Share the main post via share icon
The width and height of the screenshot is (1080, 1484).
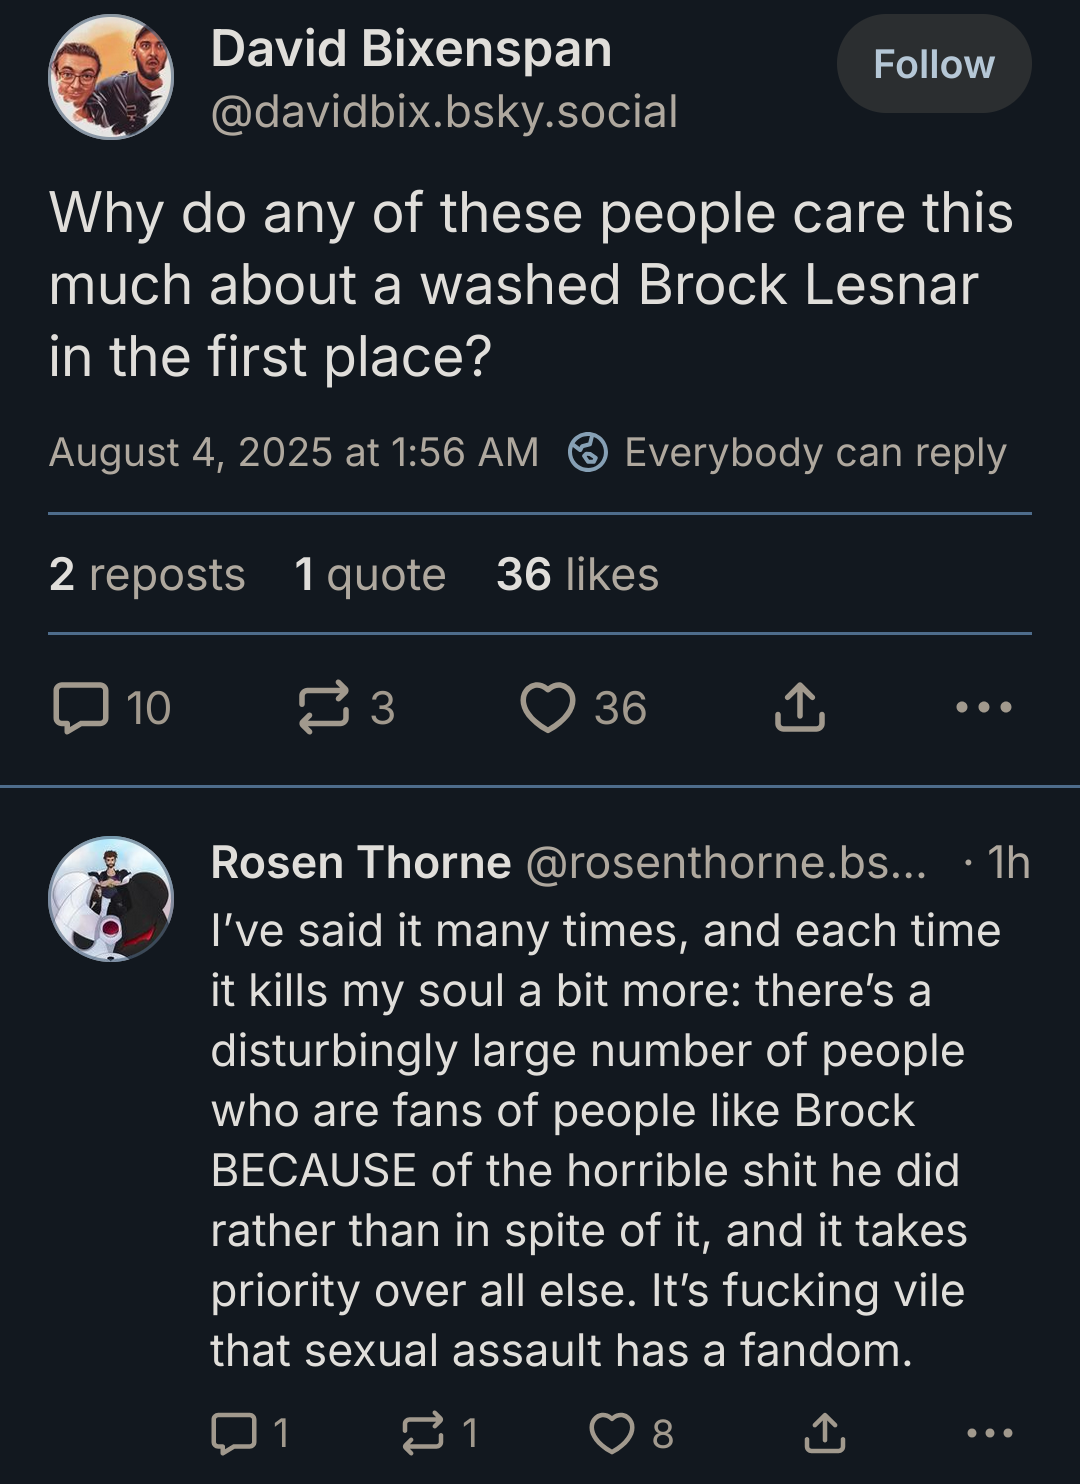(800, 708)
